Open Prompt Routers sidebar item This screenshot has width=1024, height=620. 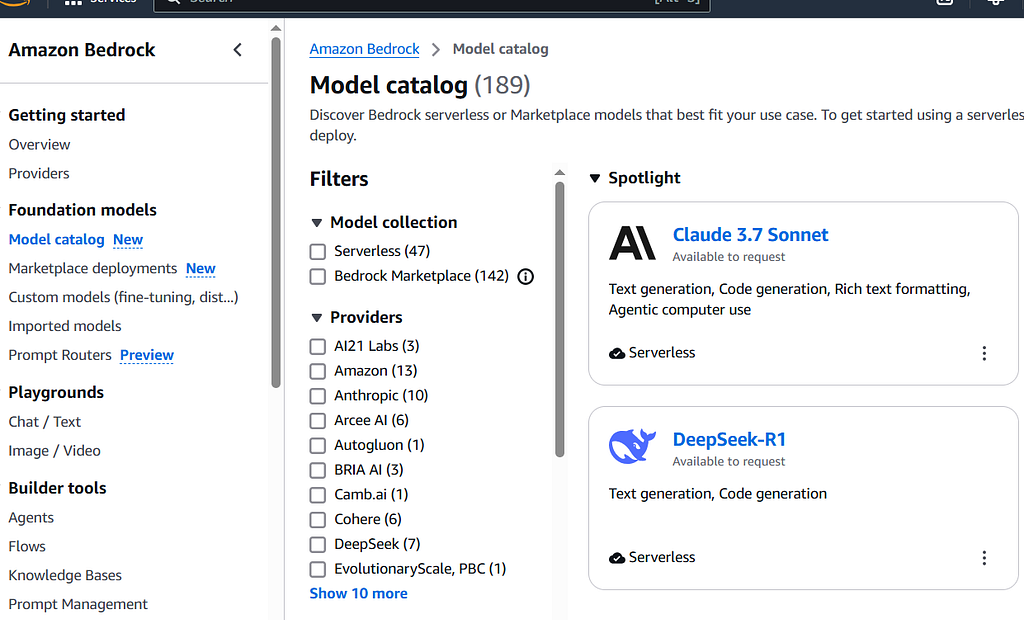[x=60, y=355]
